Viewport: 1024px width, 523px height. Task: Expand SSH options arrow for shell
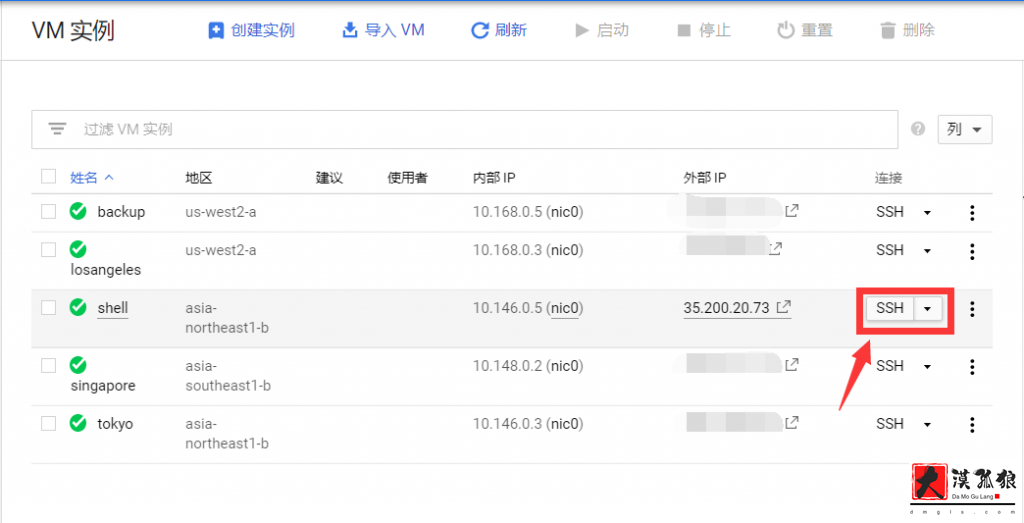(x=927, y=309)
